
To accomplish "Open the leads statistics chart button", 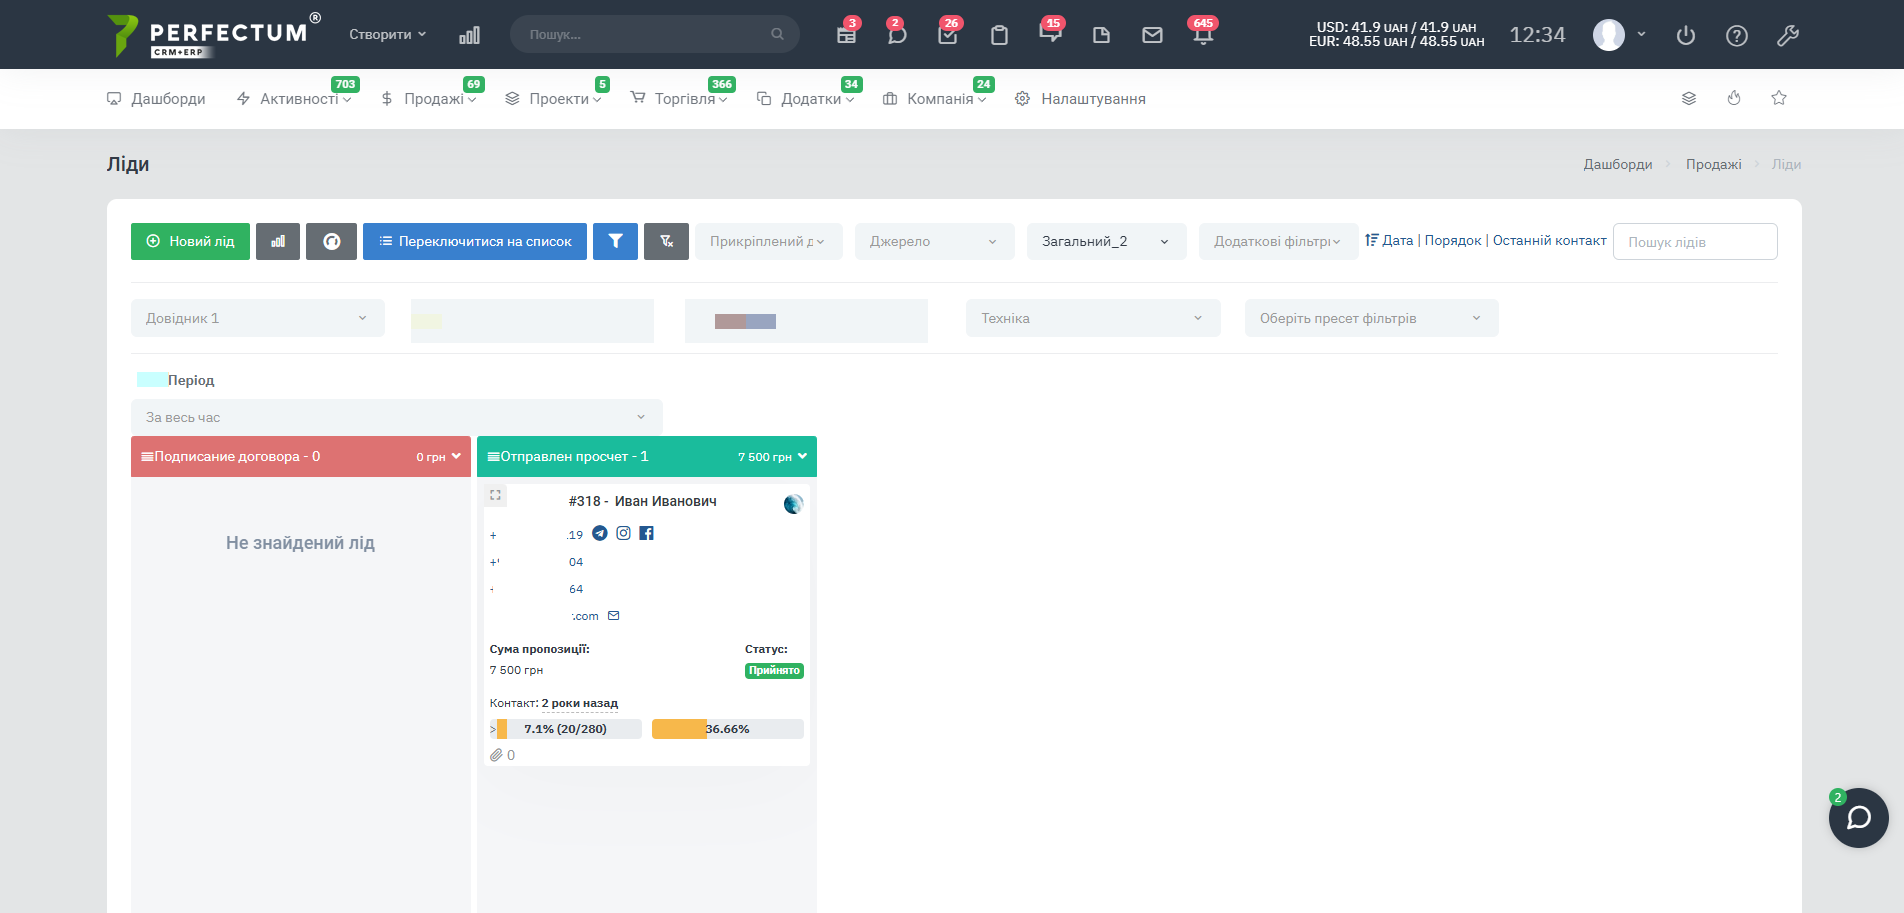I will [x=278, y=241].
